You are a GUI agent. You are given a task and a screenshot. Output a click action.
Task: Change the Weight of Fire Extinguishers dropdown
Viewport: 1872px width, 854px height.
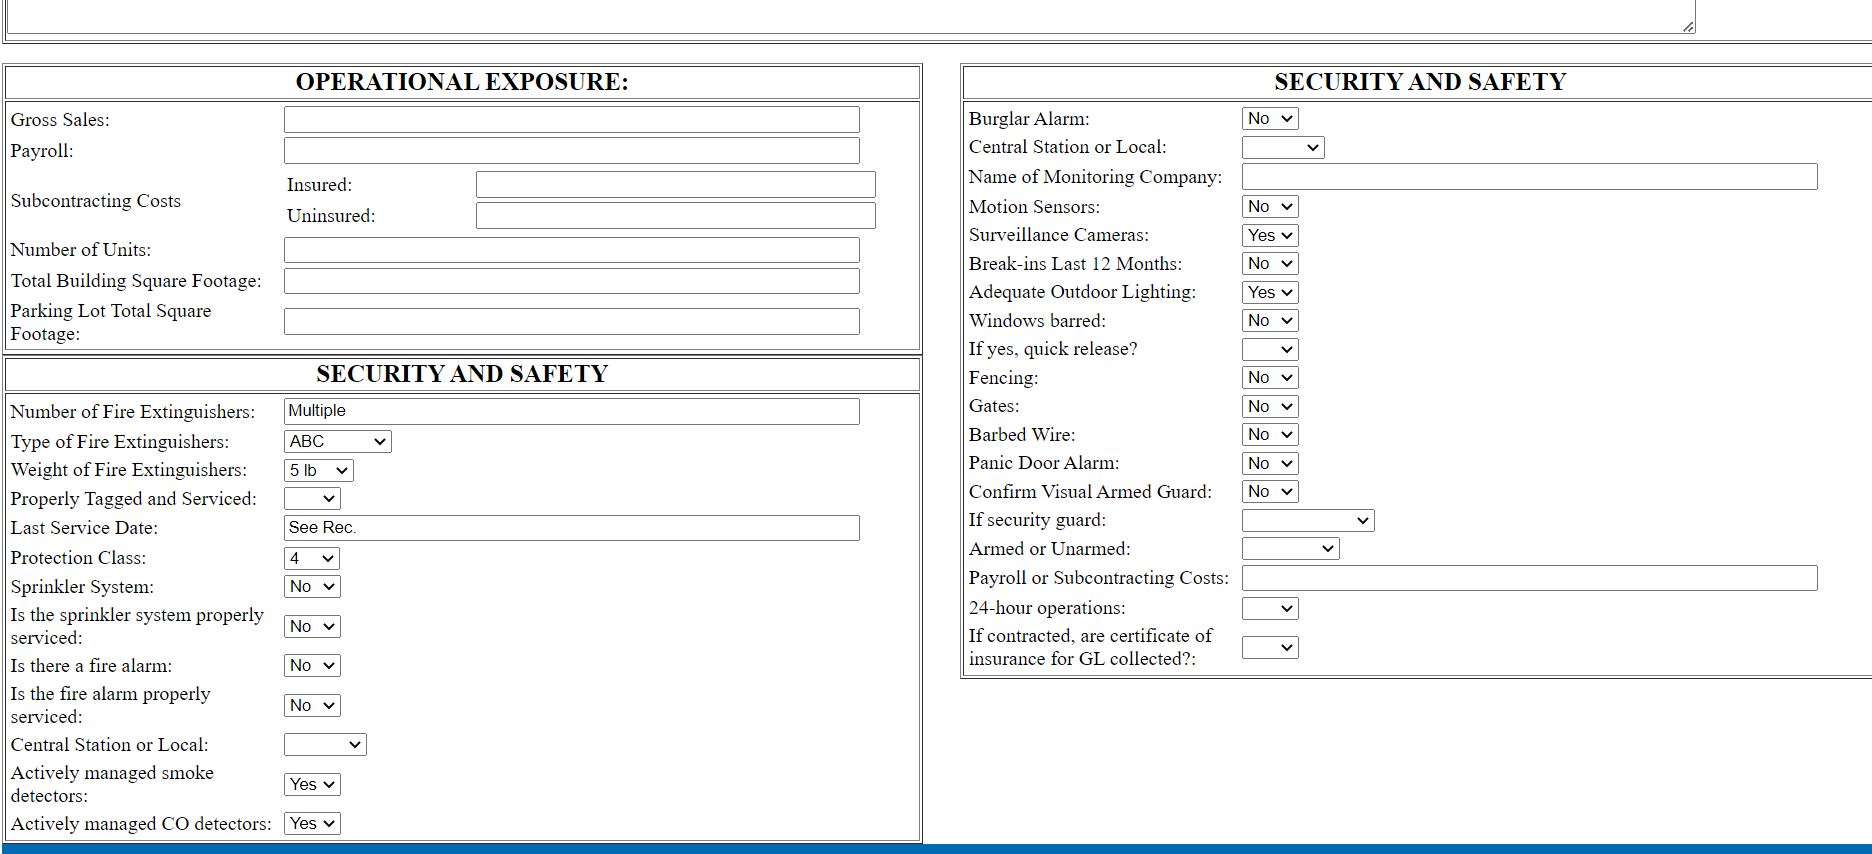coord(318,470)
